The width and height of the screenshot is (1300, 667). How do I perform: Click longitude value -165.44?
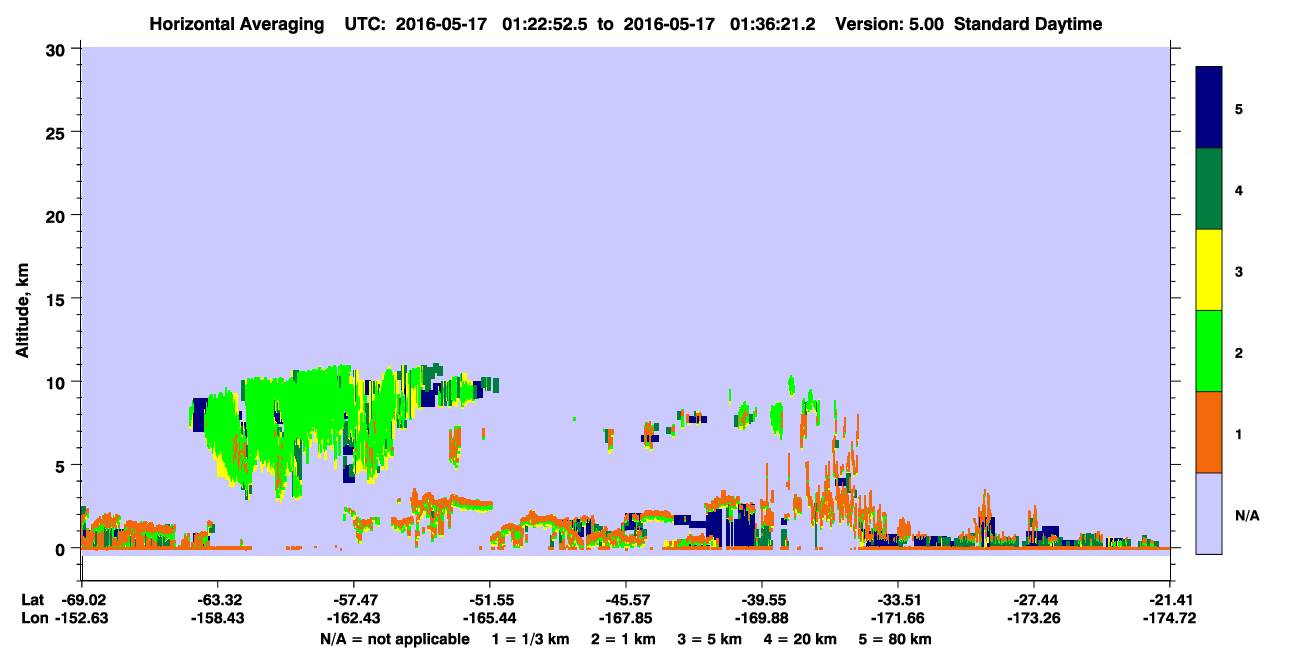pos(490,618)
